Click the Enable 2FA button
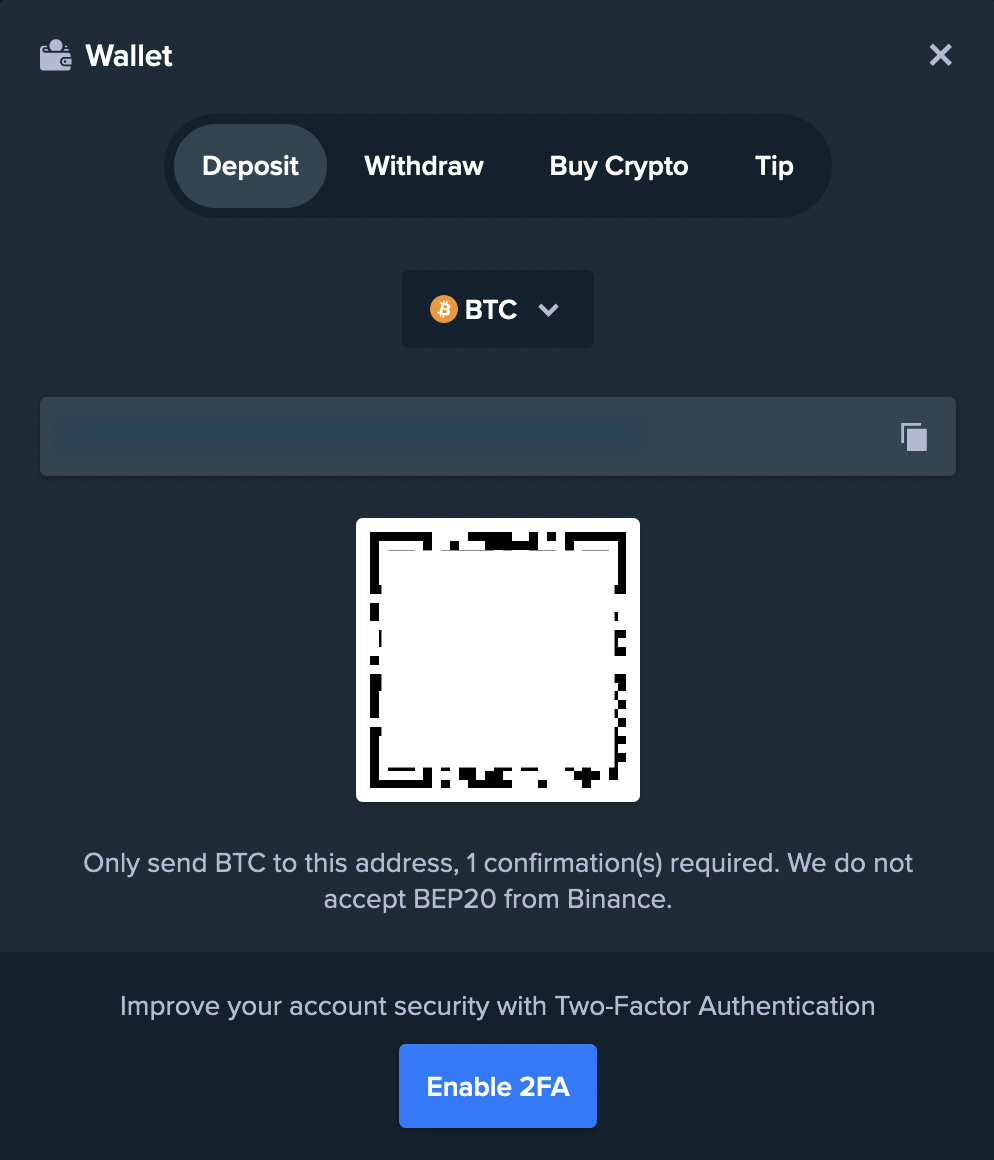Image resolution: width=994 pixels, height=1160 pixels. tap(498, 1086)
